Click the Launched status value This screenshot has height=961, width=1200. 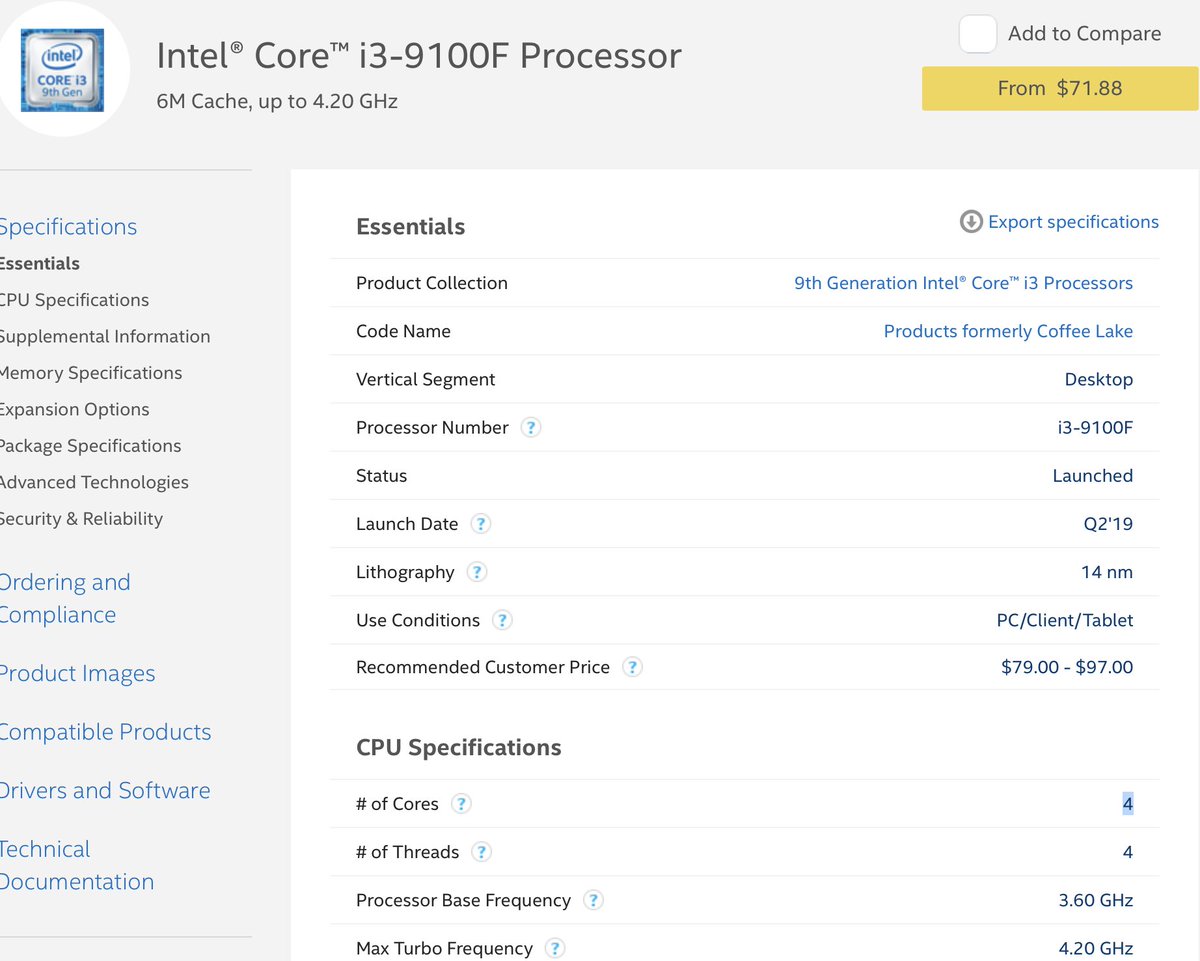tap(1093, 476)
